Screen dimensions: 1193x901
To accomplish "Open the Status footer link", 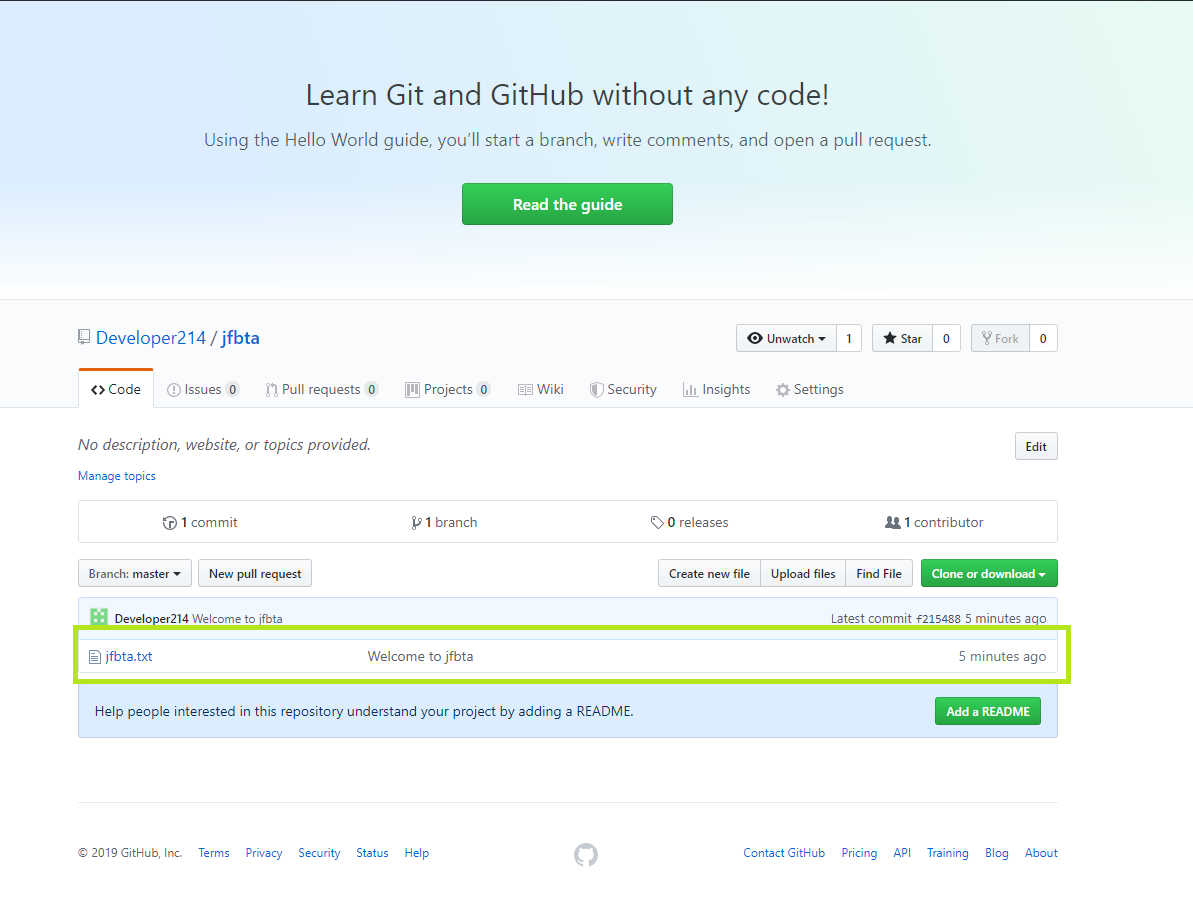I will pos(372,853).
